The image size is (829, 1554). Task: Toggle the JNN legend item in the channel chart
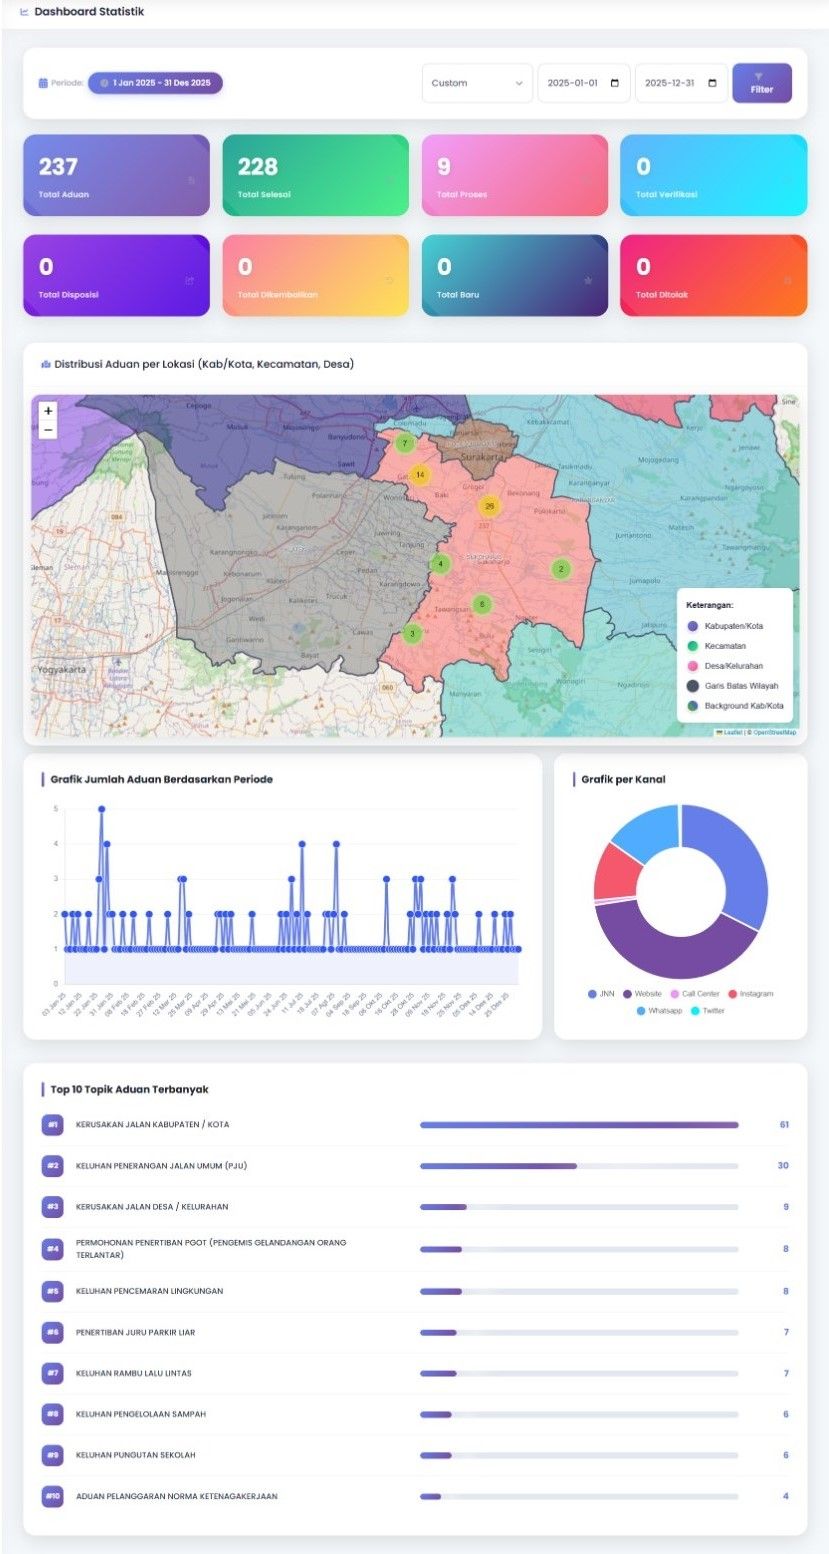tap(601, 994)
